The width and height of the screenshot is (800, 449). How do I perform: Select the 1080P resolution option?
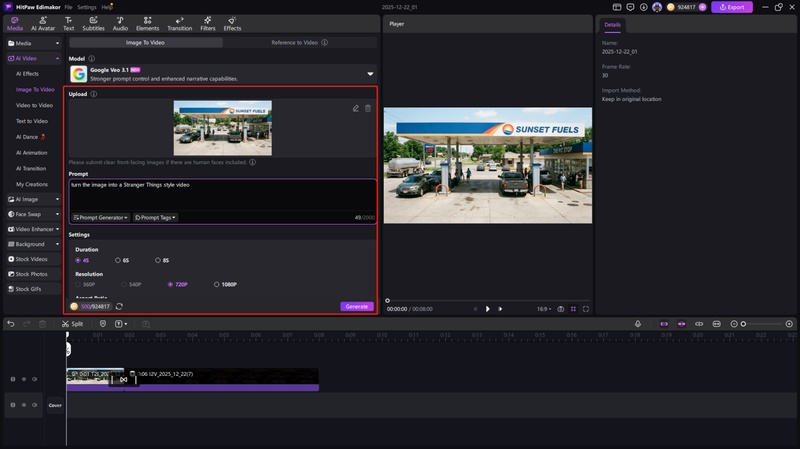pos(225,284)
